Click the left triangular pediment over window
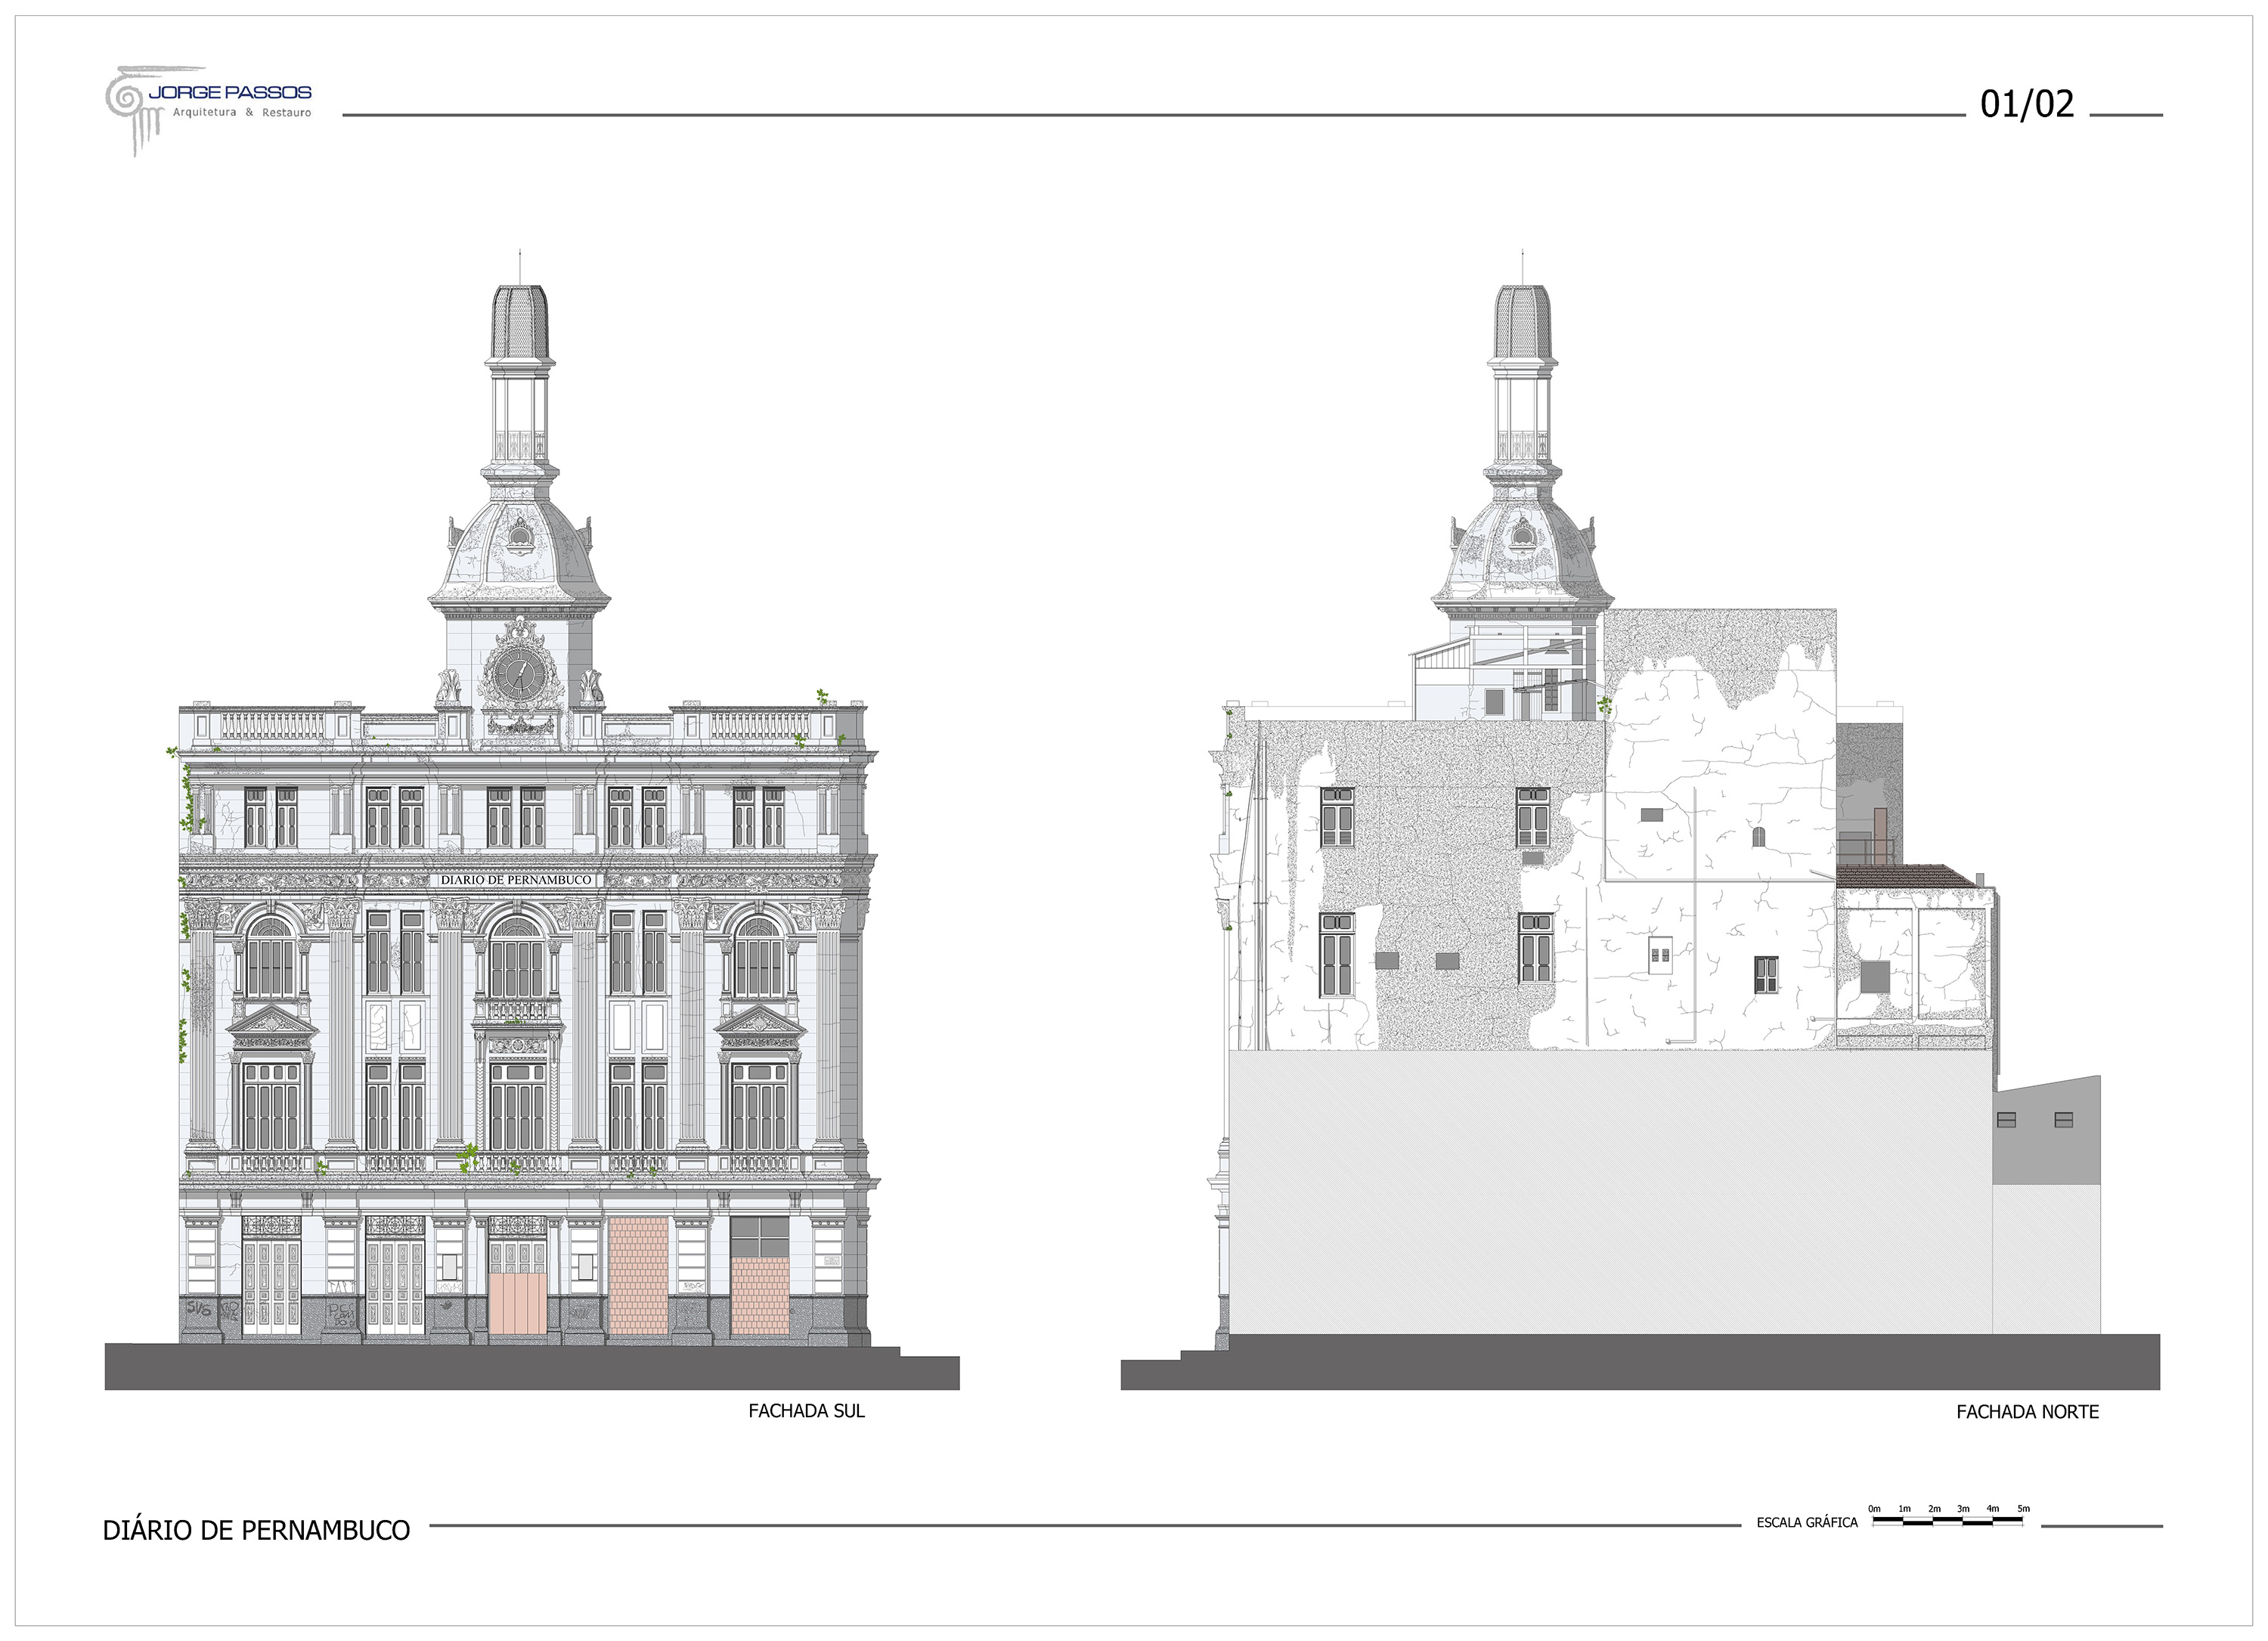Viewport: 2268px width, 1641px height. [x=272, y=1023]
